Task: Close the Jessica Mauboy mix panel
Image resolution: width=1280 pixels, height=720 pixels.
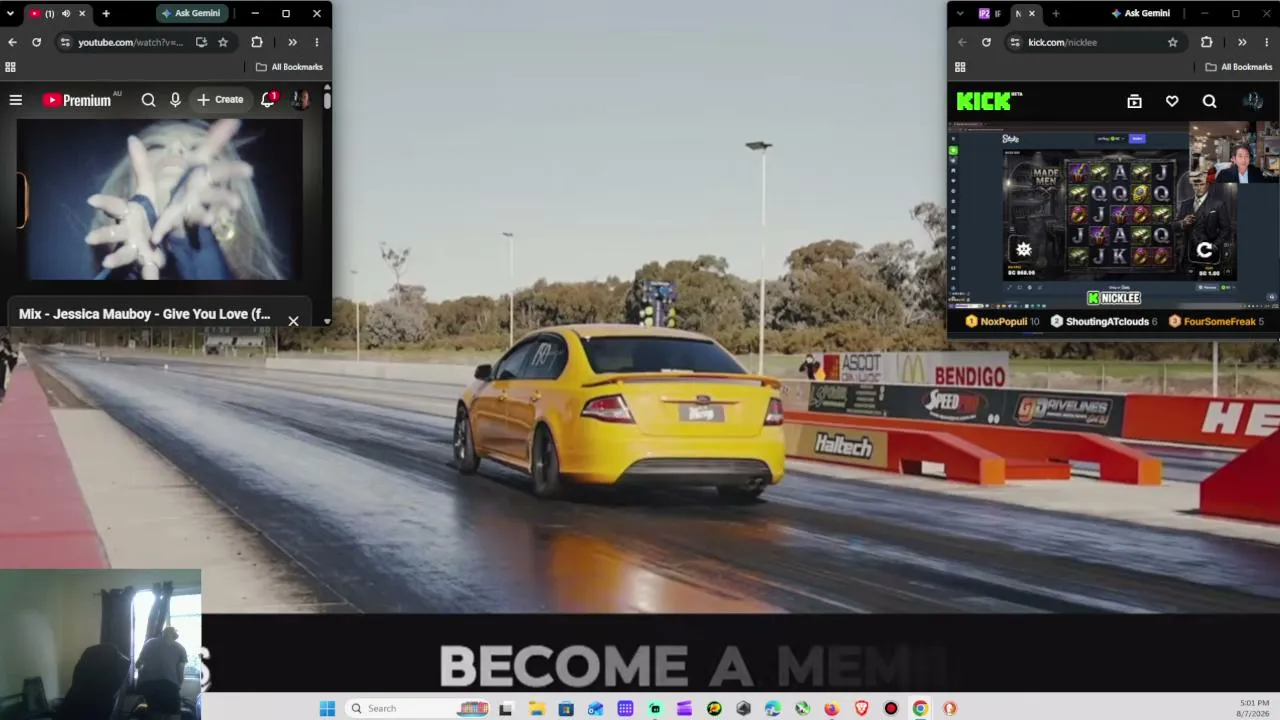Action: [293, 321]
